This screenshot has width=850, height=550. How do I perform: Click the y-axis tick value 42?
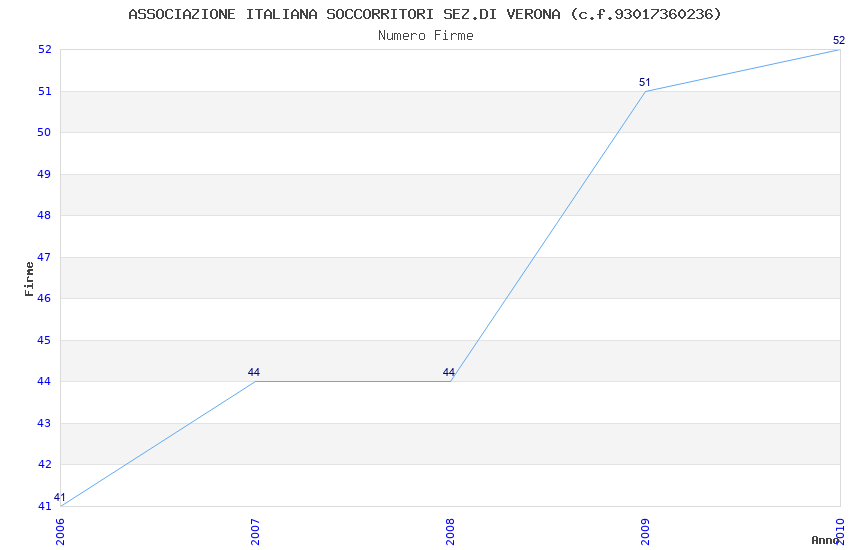click(x=44, y=464)
